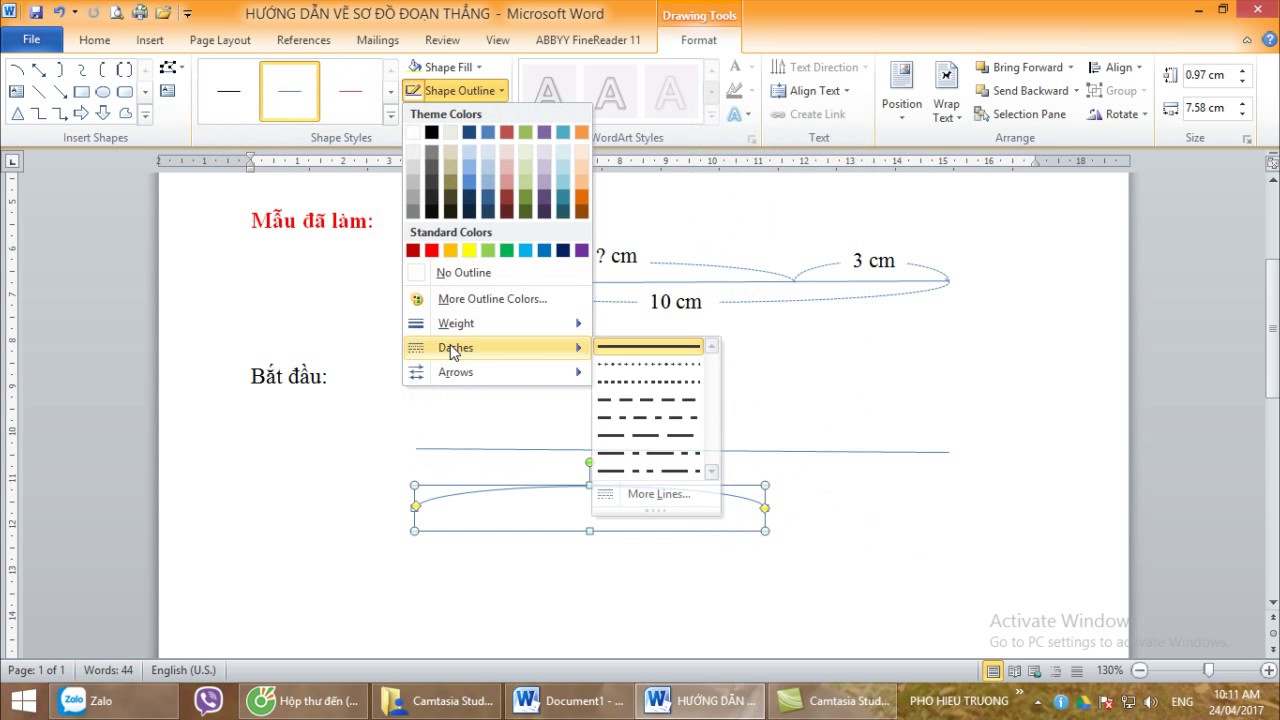Toggle the ruler at scrollbar top
1280x720 pixels.
pyautogui.click(x=1272, y=162)
